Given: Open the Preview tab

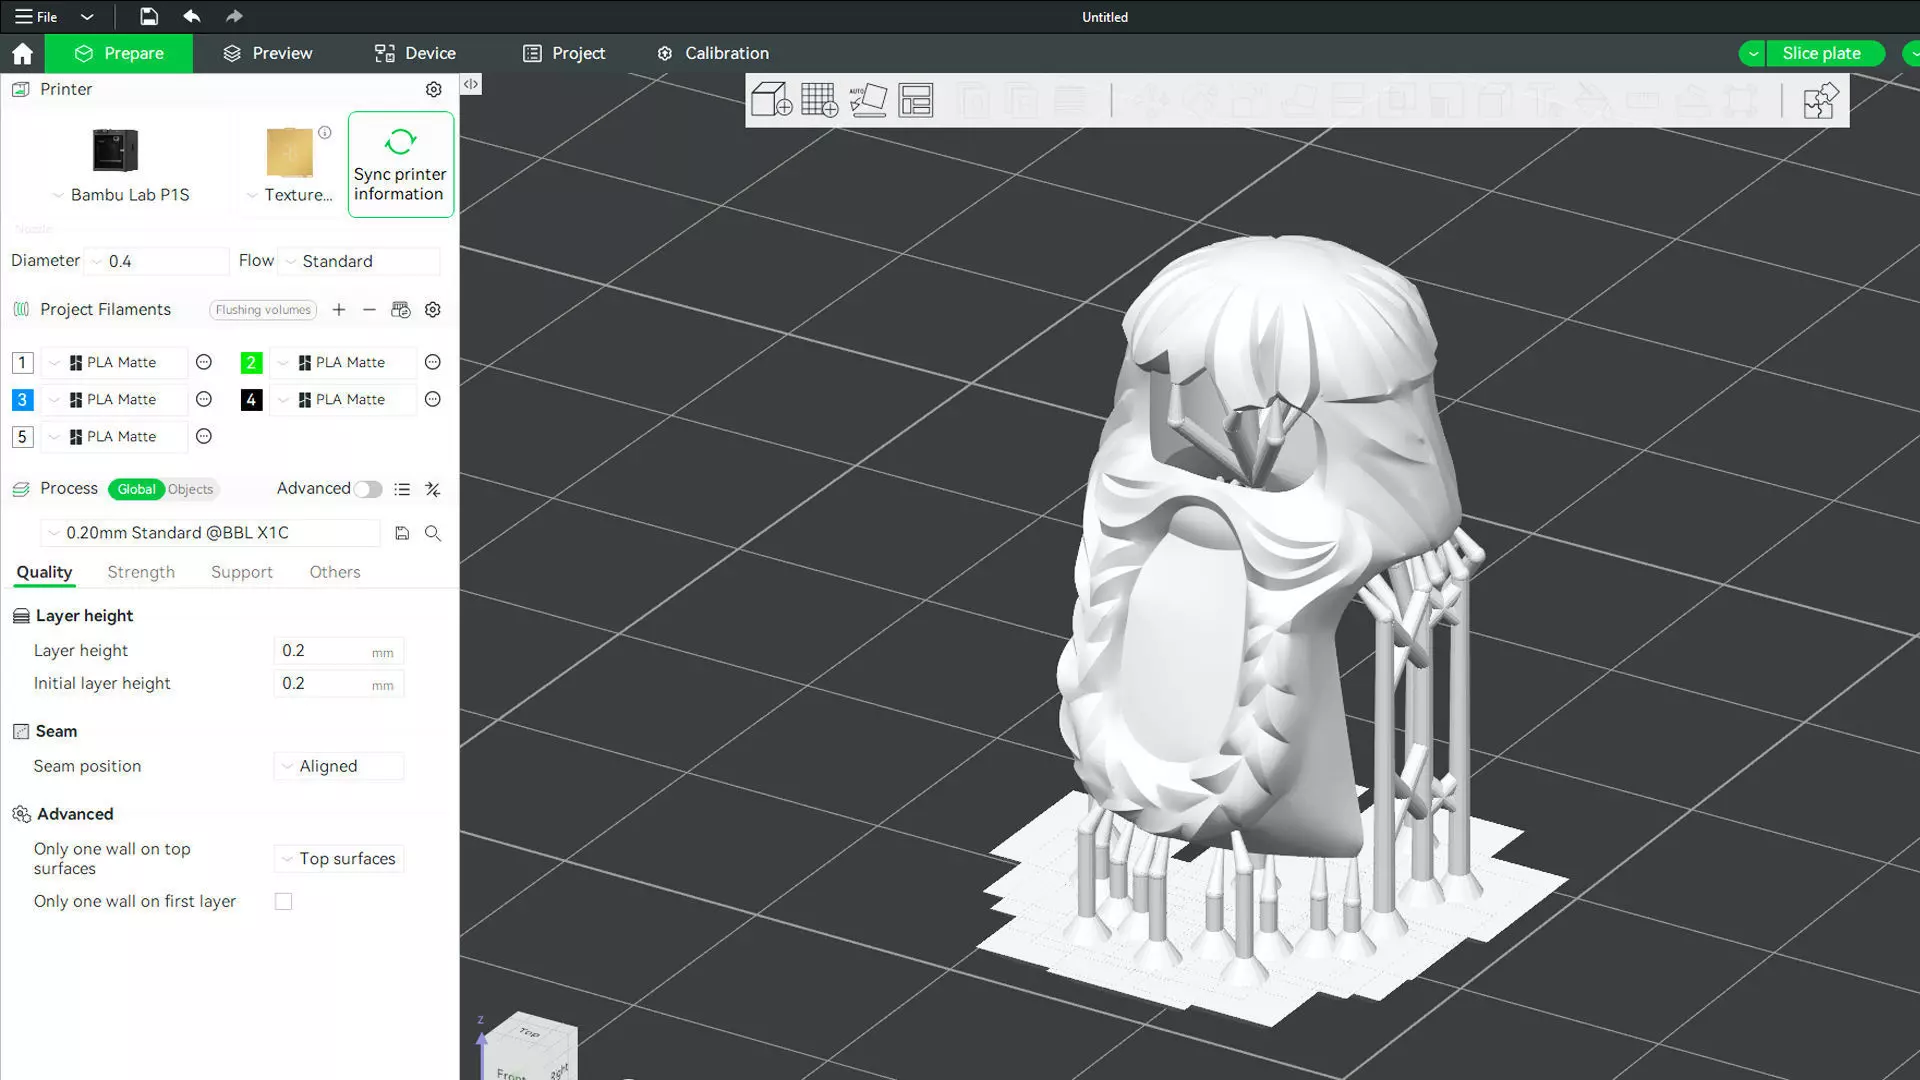Looking at the screenshot, I should (267, 53).
